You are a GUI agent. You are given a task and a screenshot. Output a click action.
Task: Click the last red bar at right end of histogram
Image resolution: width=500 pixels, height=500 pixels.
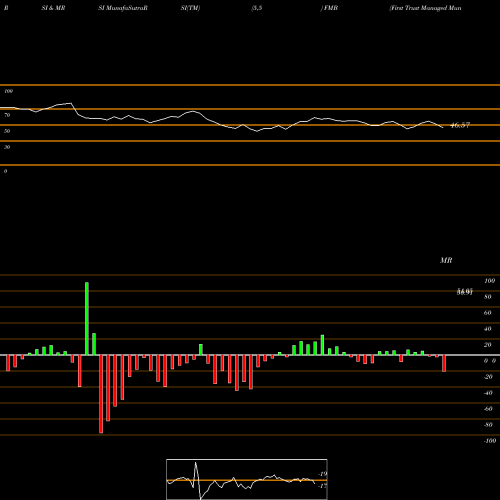[x=444, y=363]
